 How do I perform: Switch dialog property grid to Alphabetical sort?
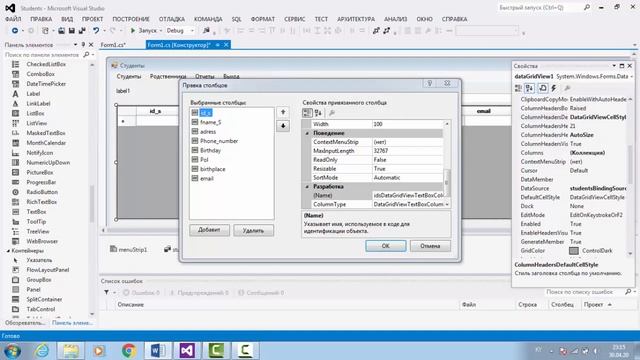[x=318, y=113]
